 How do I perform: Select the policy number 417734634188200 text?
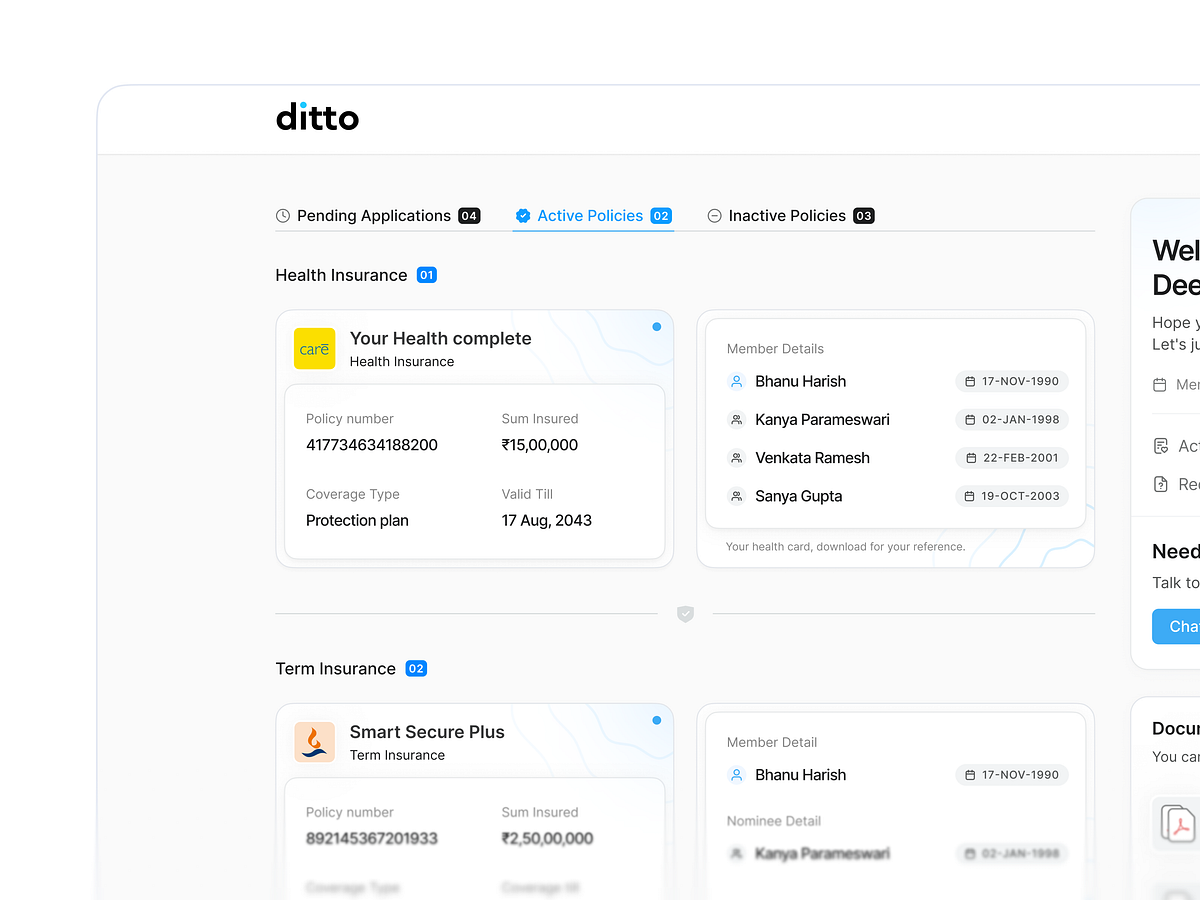371,445
